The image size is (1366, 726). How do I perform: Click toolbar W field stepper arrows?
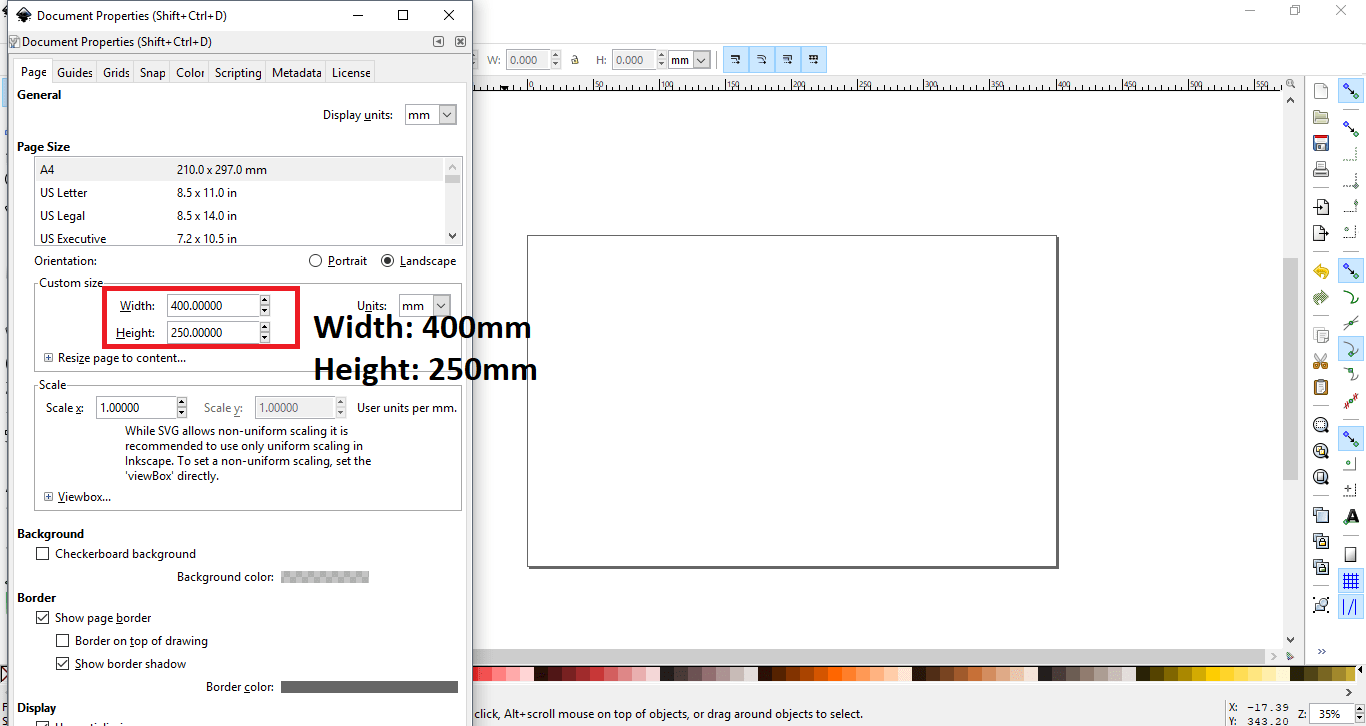coord(556,60)
